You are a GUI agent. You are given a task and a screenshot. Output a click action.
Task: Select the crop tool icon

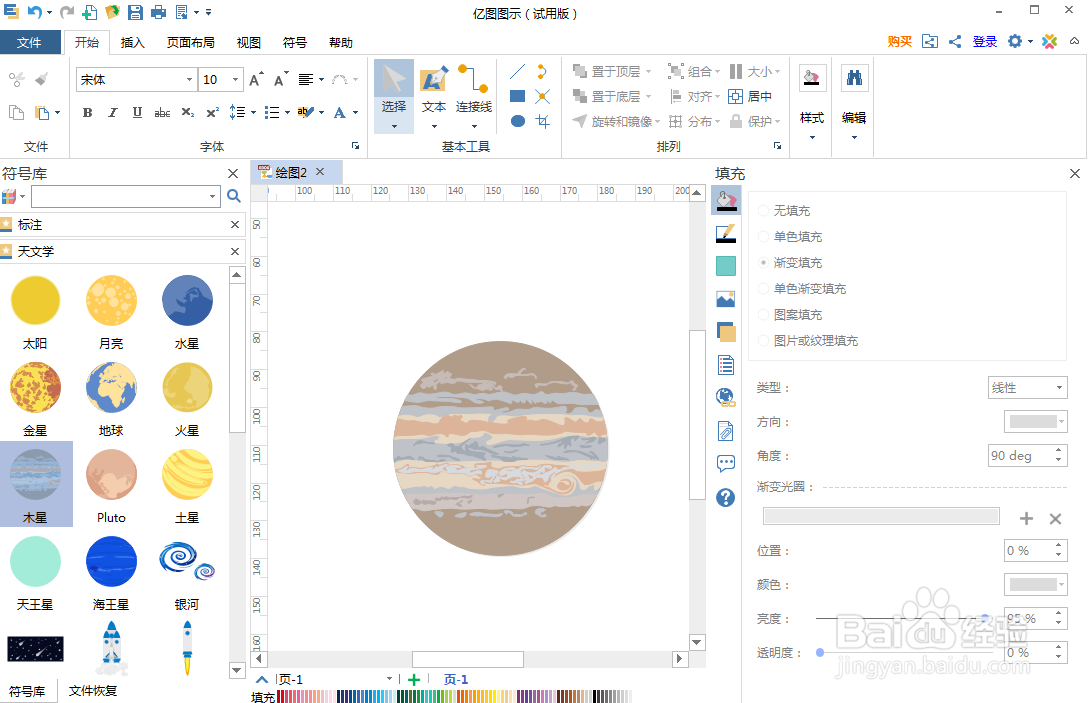[542, 122]
